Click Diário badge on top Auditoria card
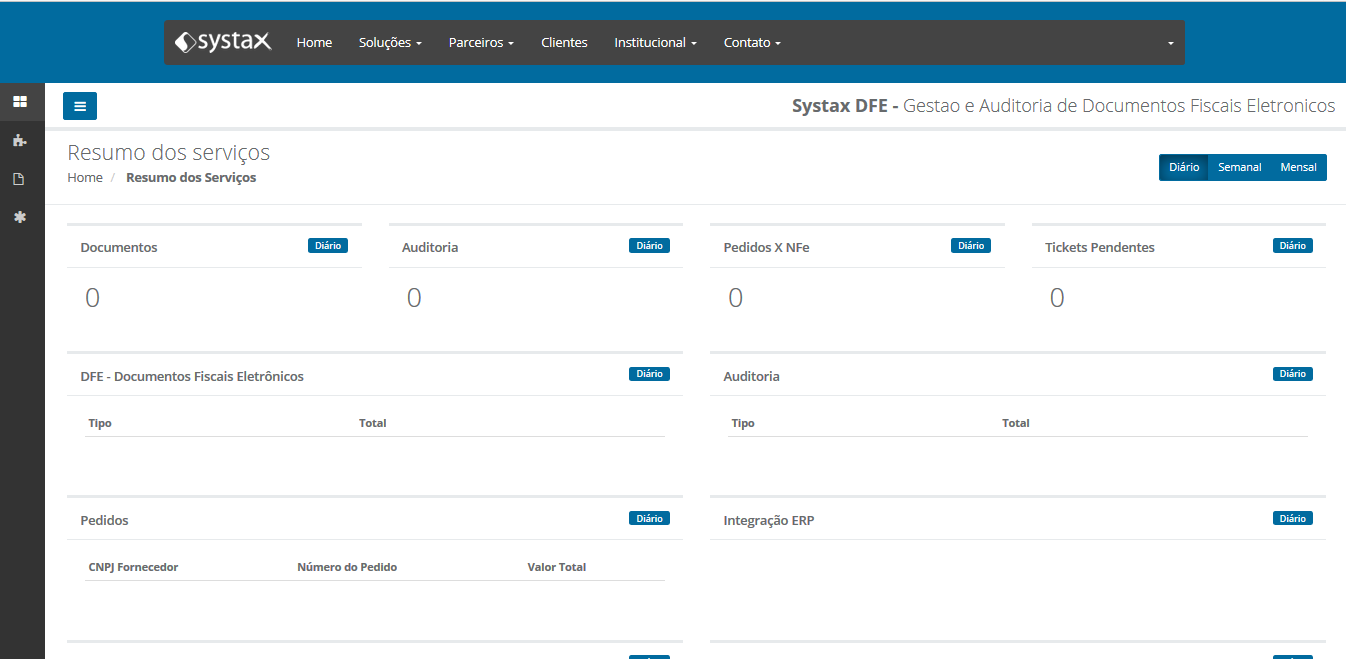1346x659 pixels. 649,246
